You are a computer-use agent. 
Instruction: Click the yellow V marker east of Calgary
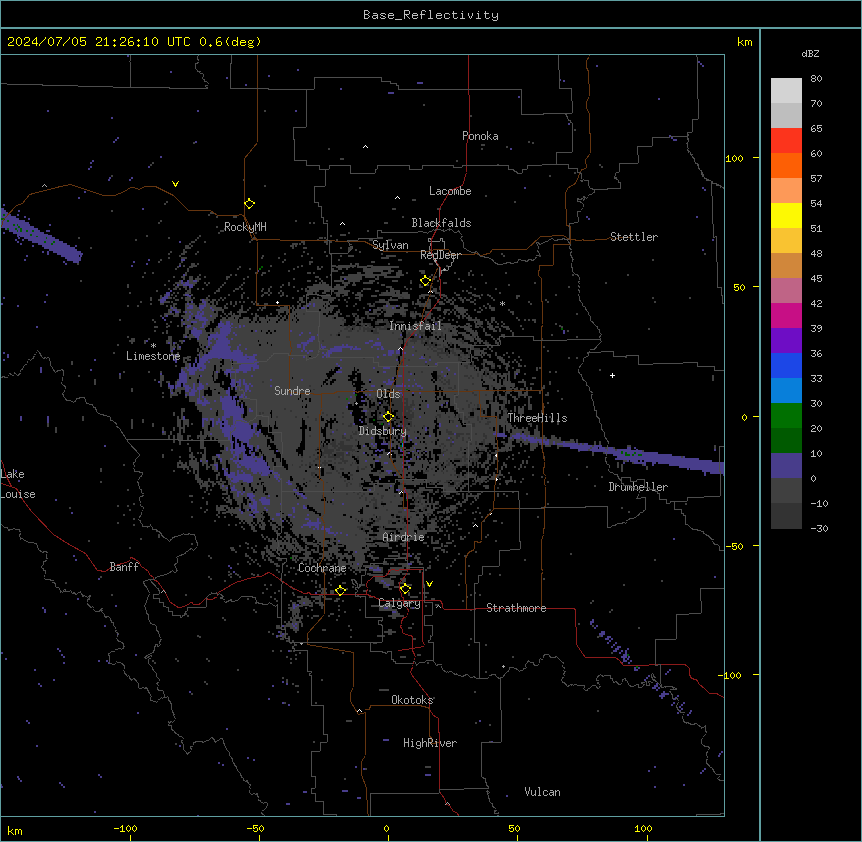click(x=429, y=584)
